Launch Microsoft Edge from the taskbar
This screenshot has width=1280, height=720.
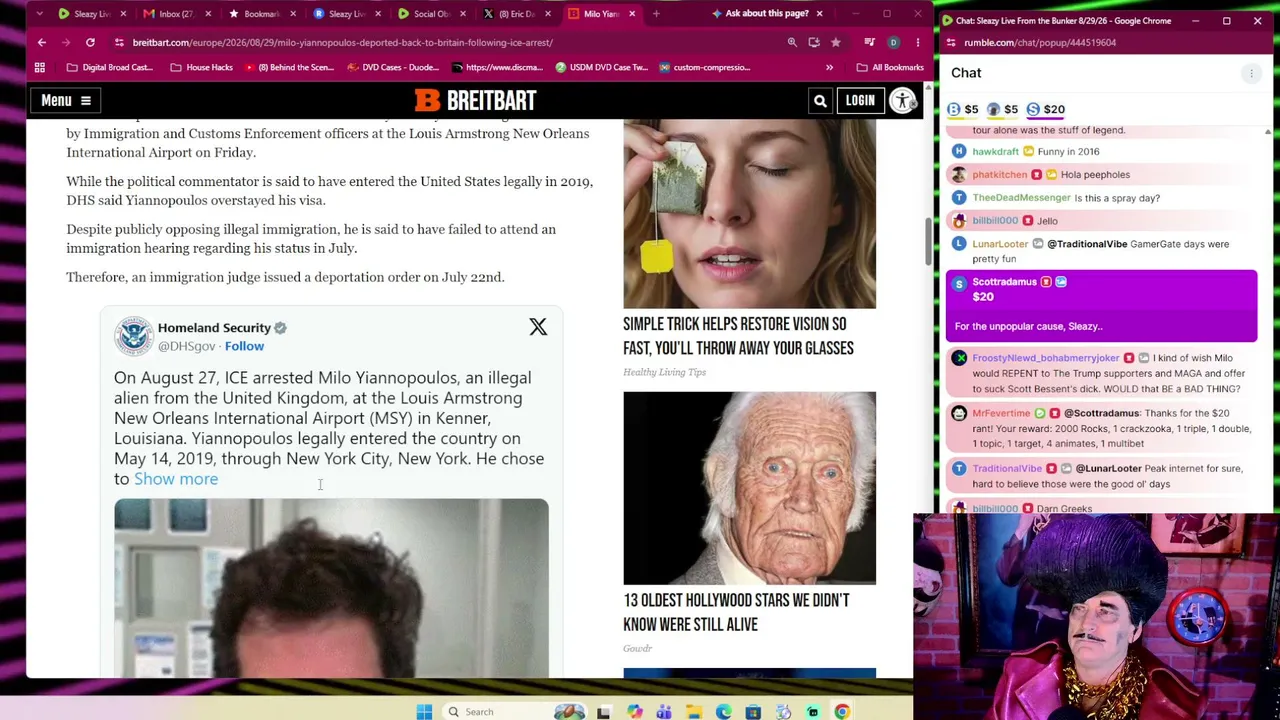point(723,712)
